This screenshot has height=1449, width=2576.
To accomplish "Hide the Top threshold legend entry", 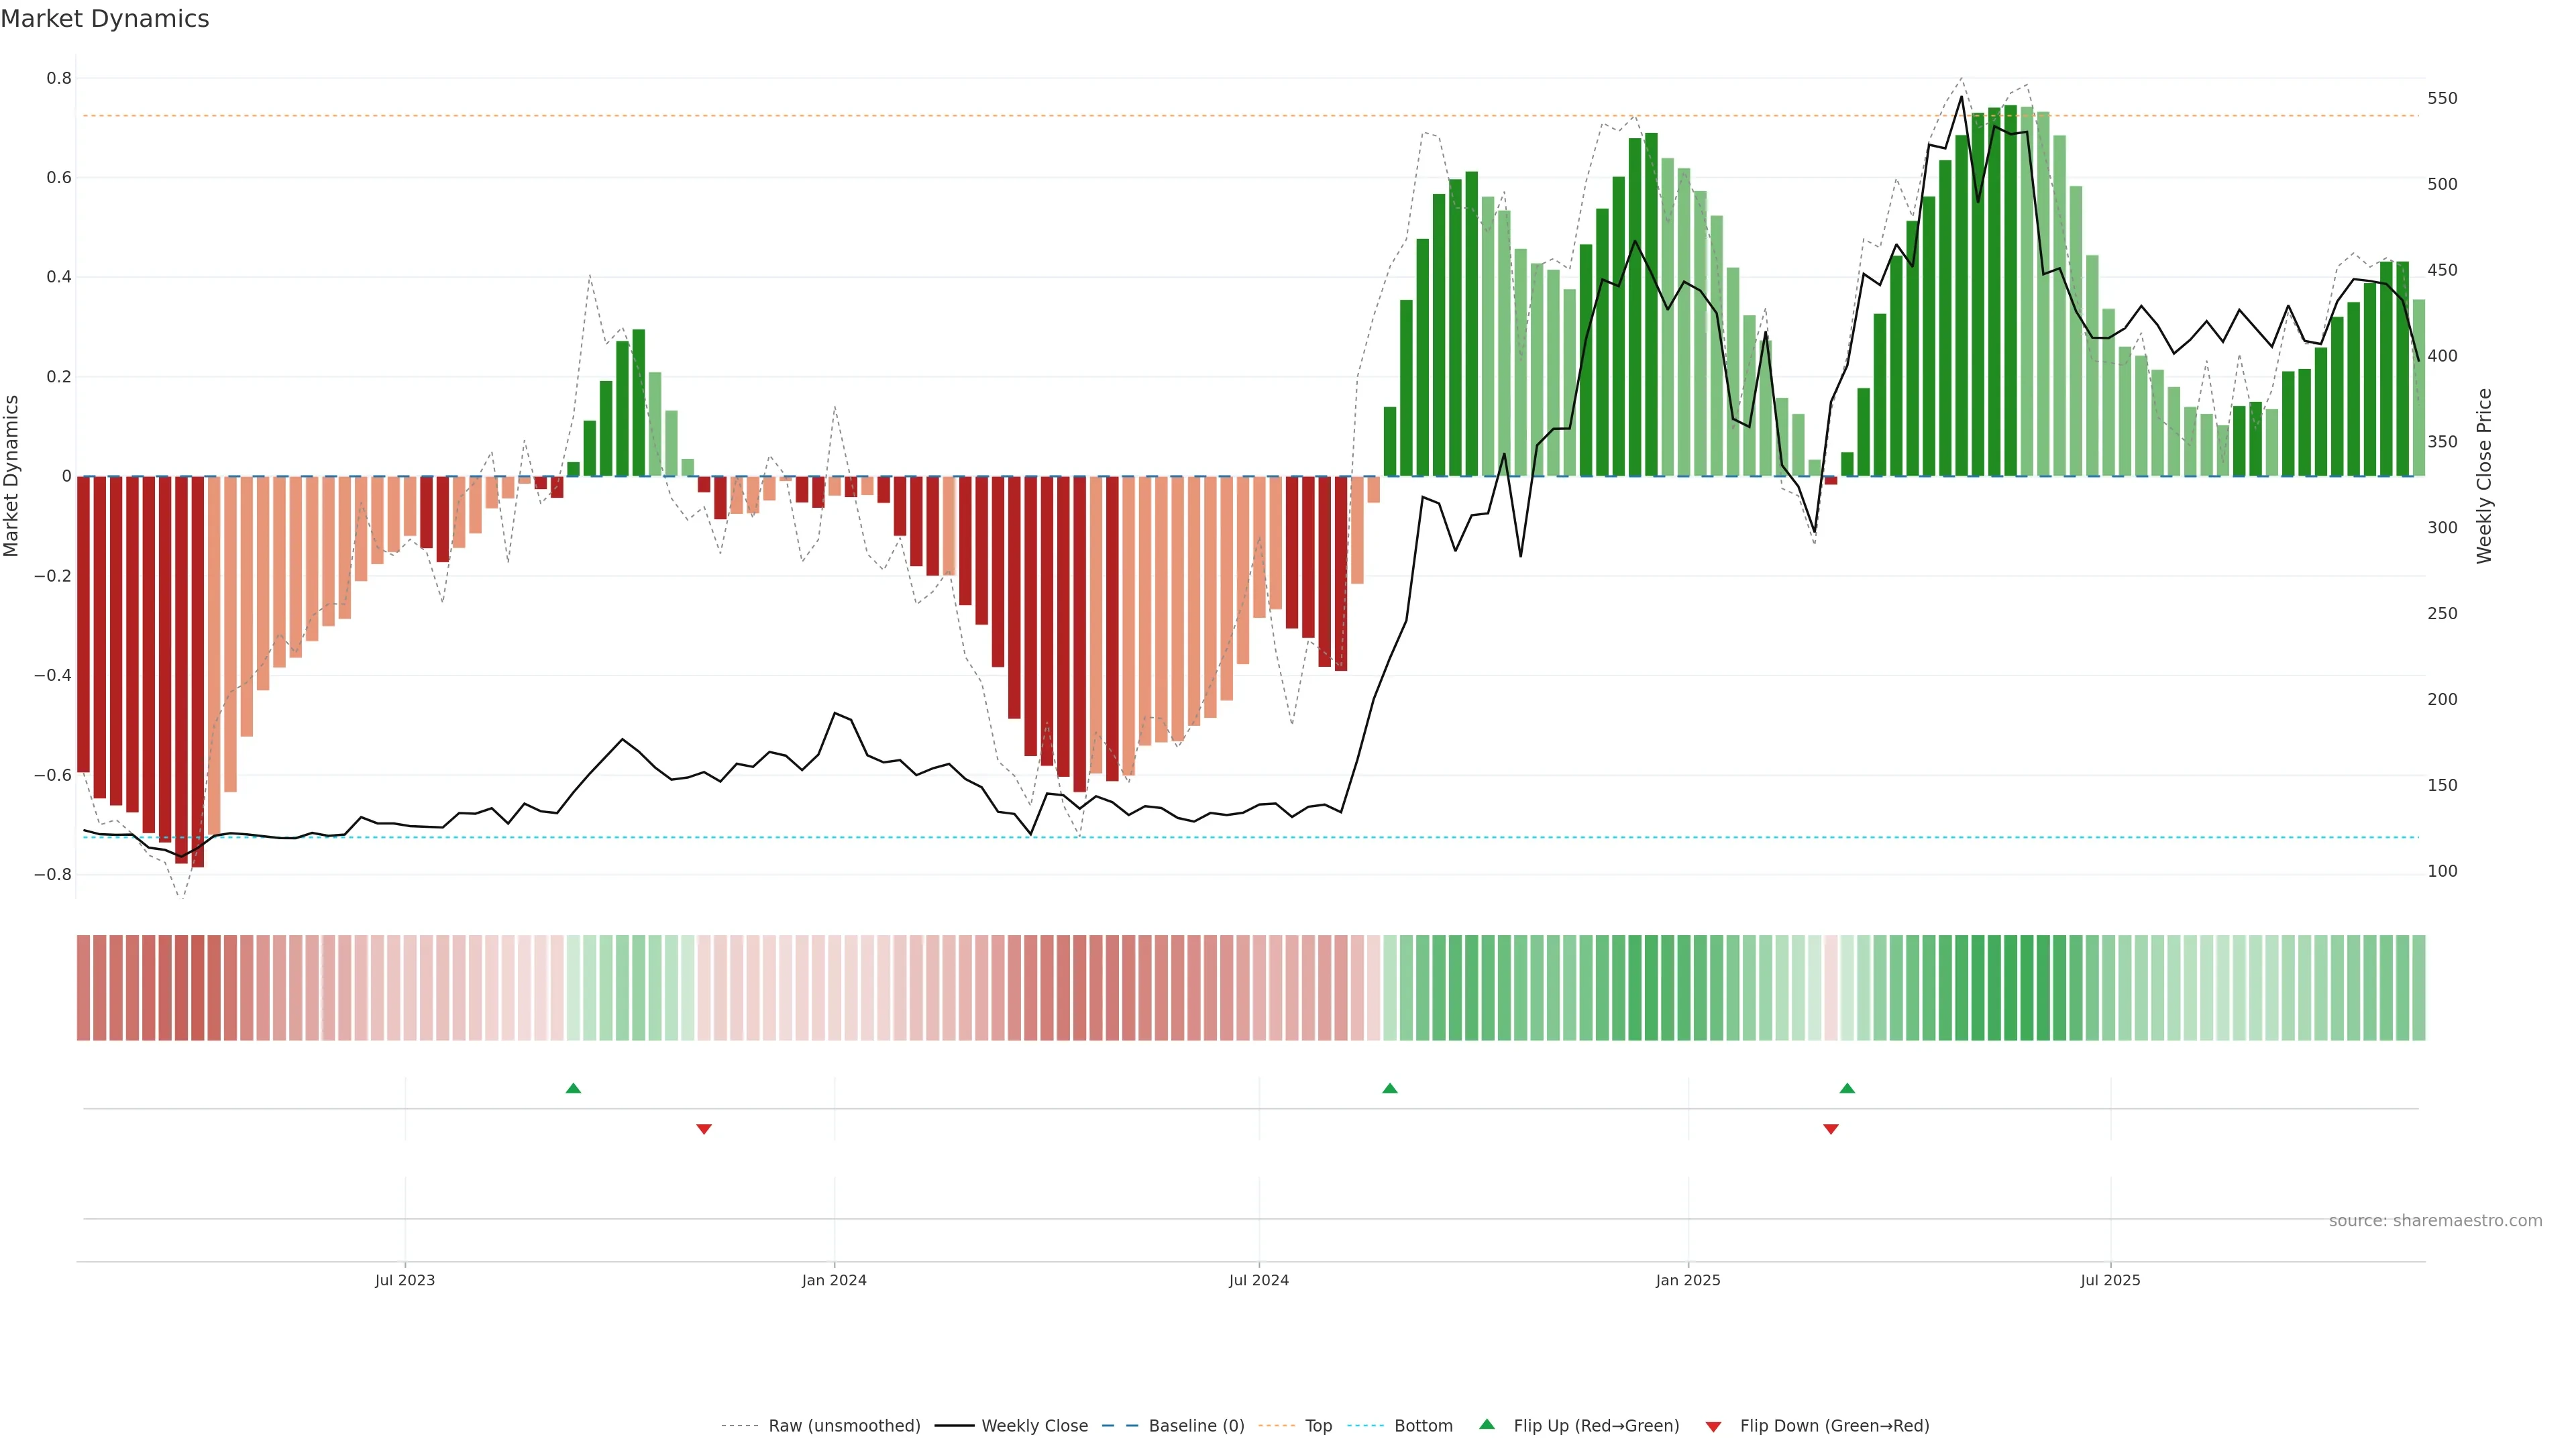I will click(x=1318, y=1426).
